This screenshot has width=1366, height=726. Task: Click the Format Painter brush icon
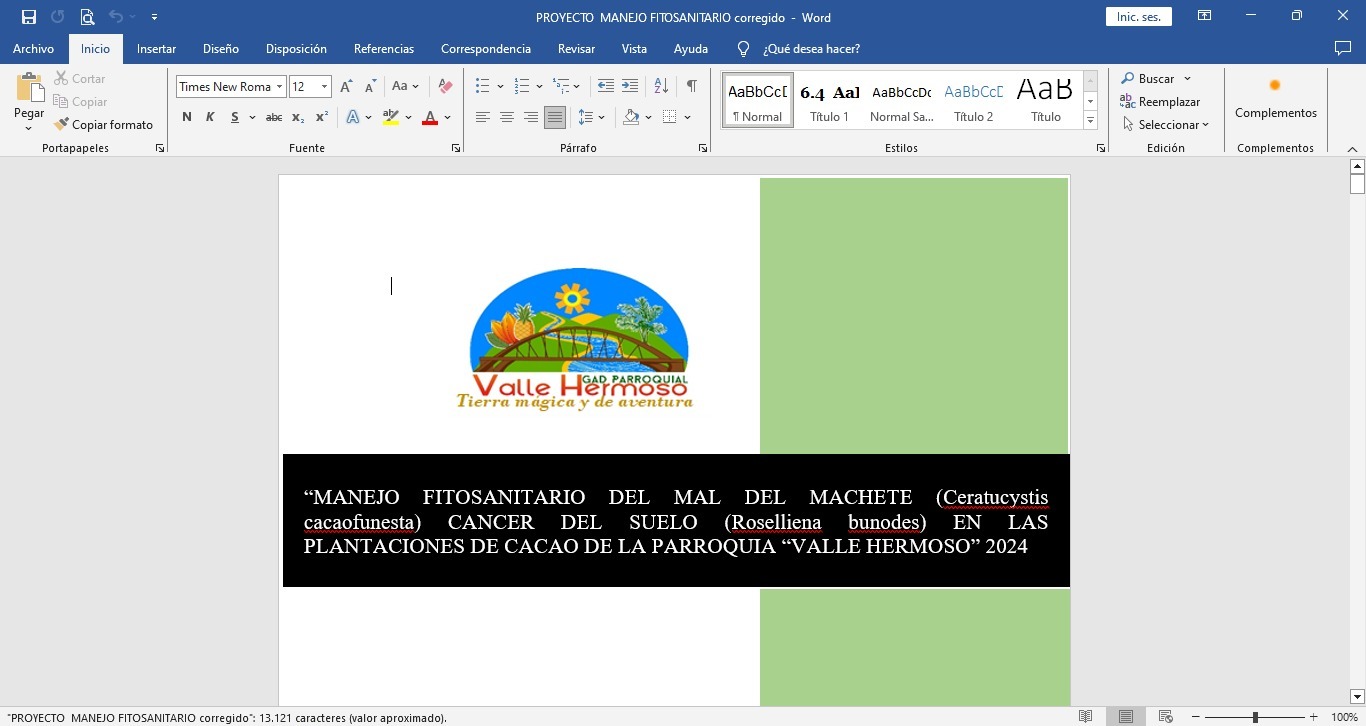(x=62, y=125)
